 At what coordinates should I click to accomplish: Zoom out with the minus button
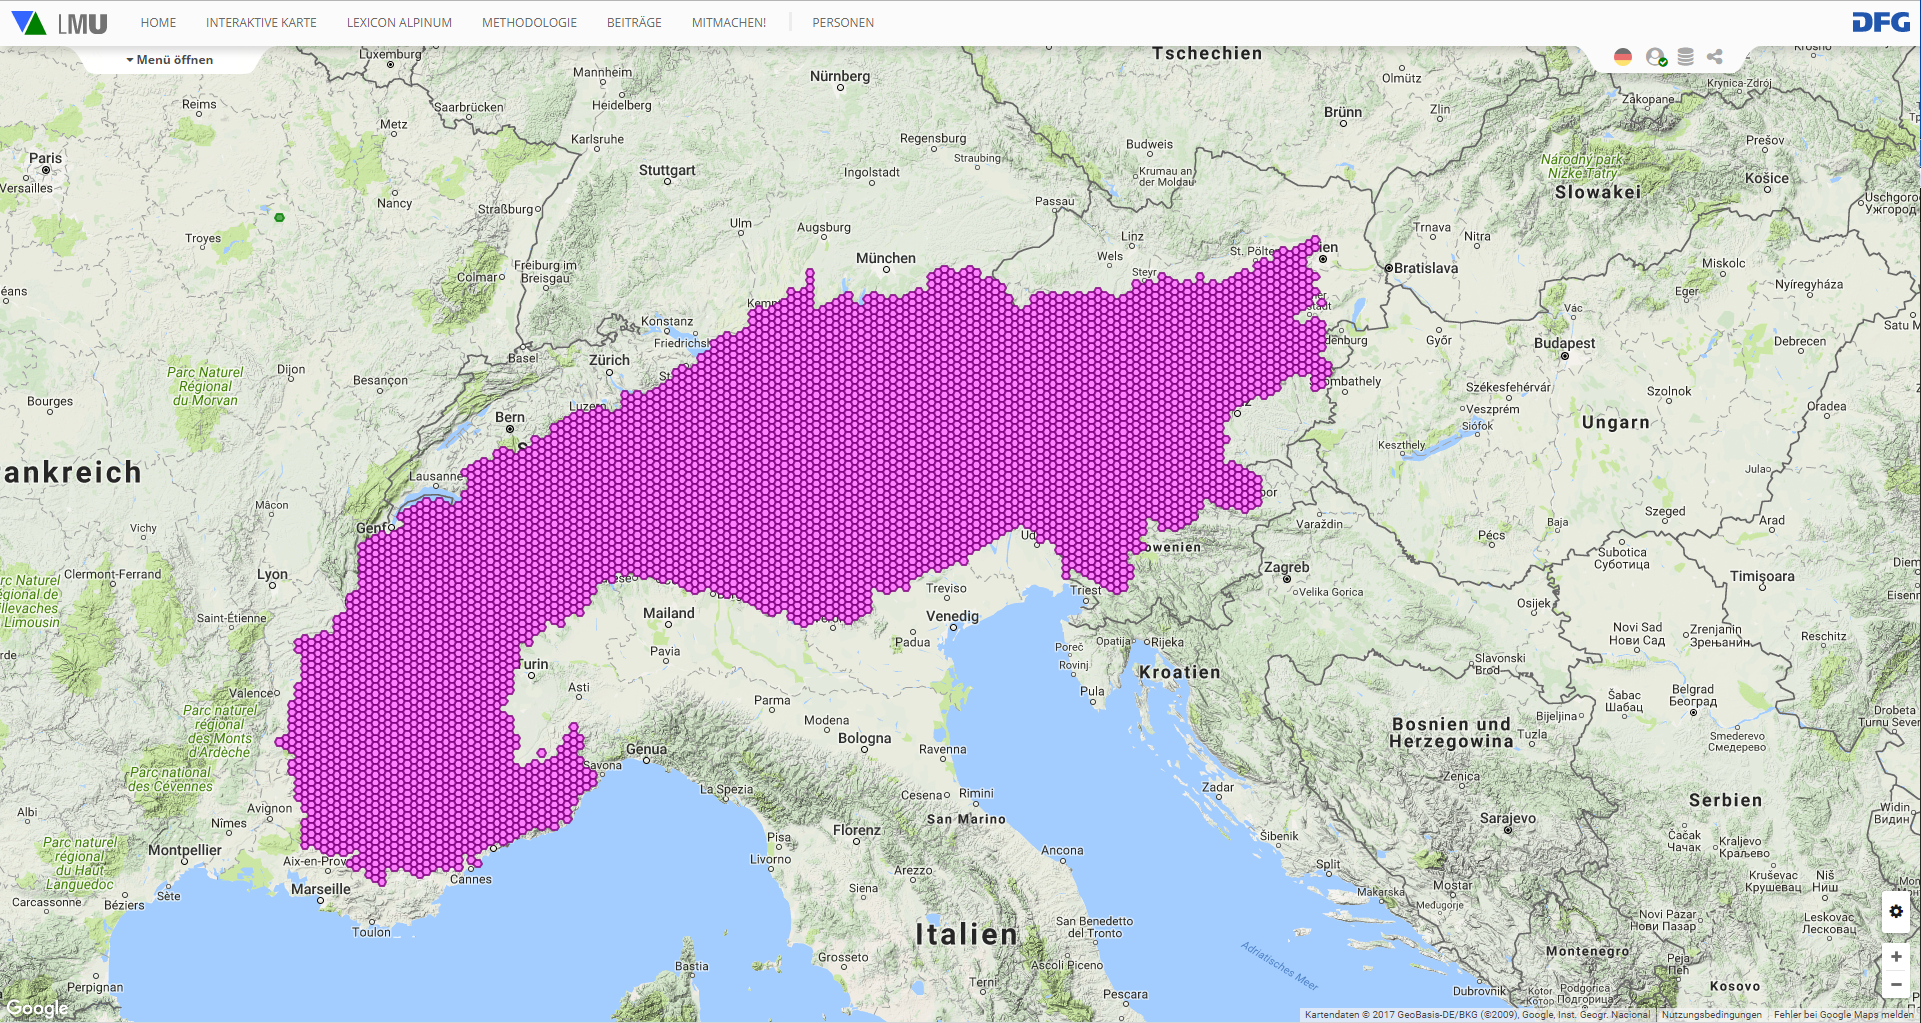1895,985
